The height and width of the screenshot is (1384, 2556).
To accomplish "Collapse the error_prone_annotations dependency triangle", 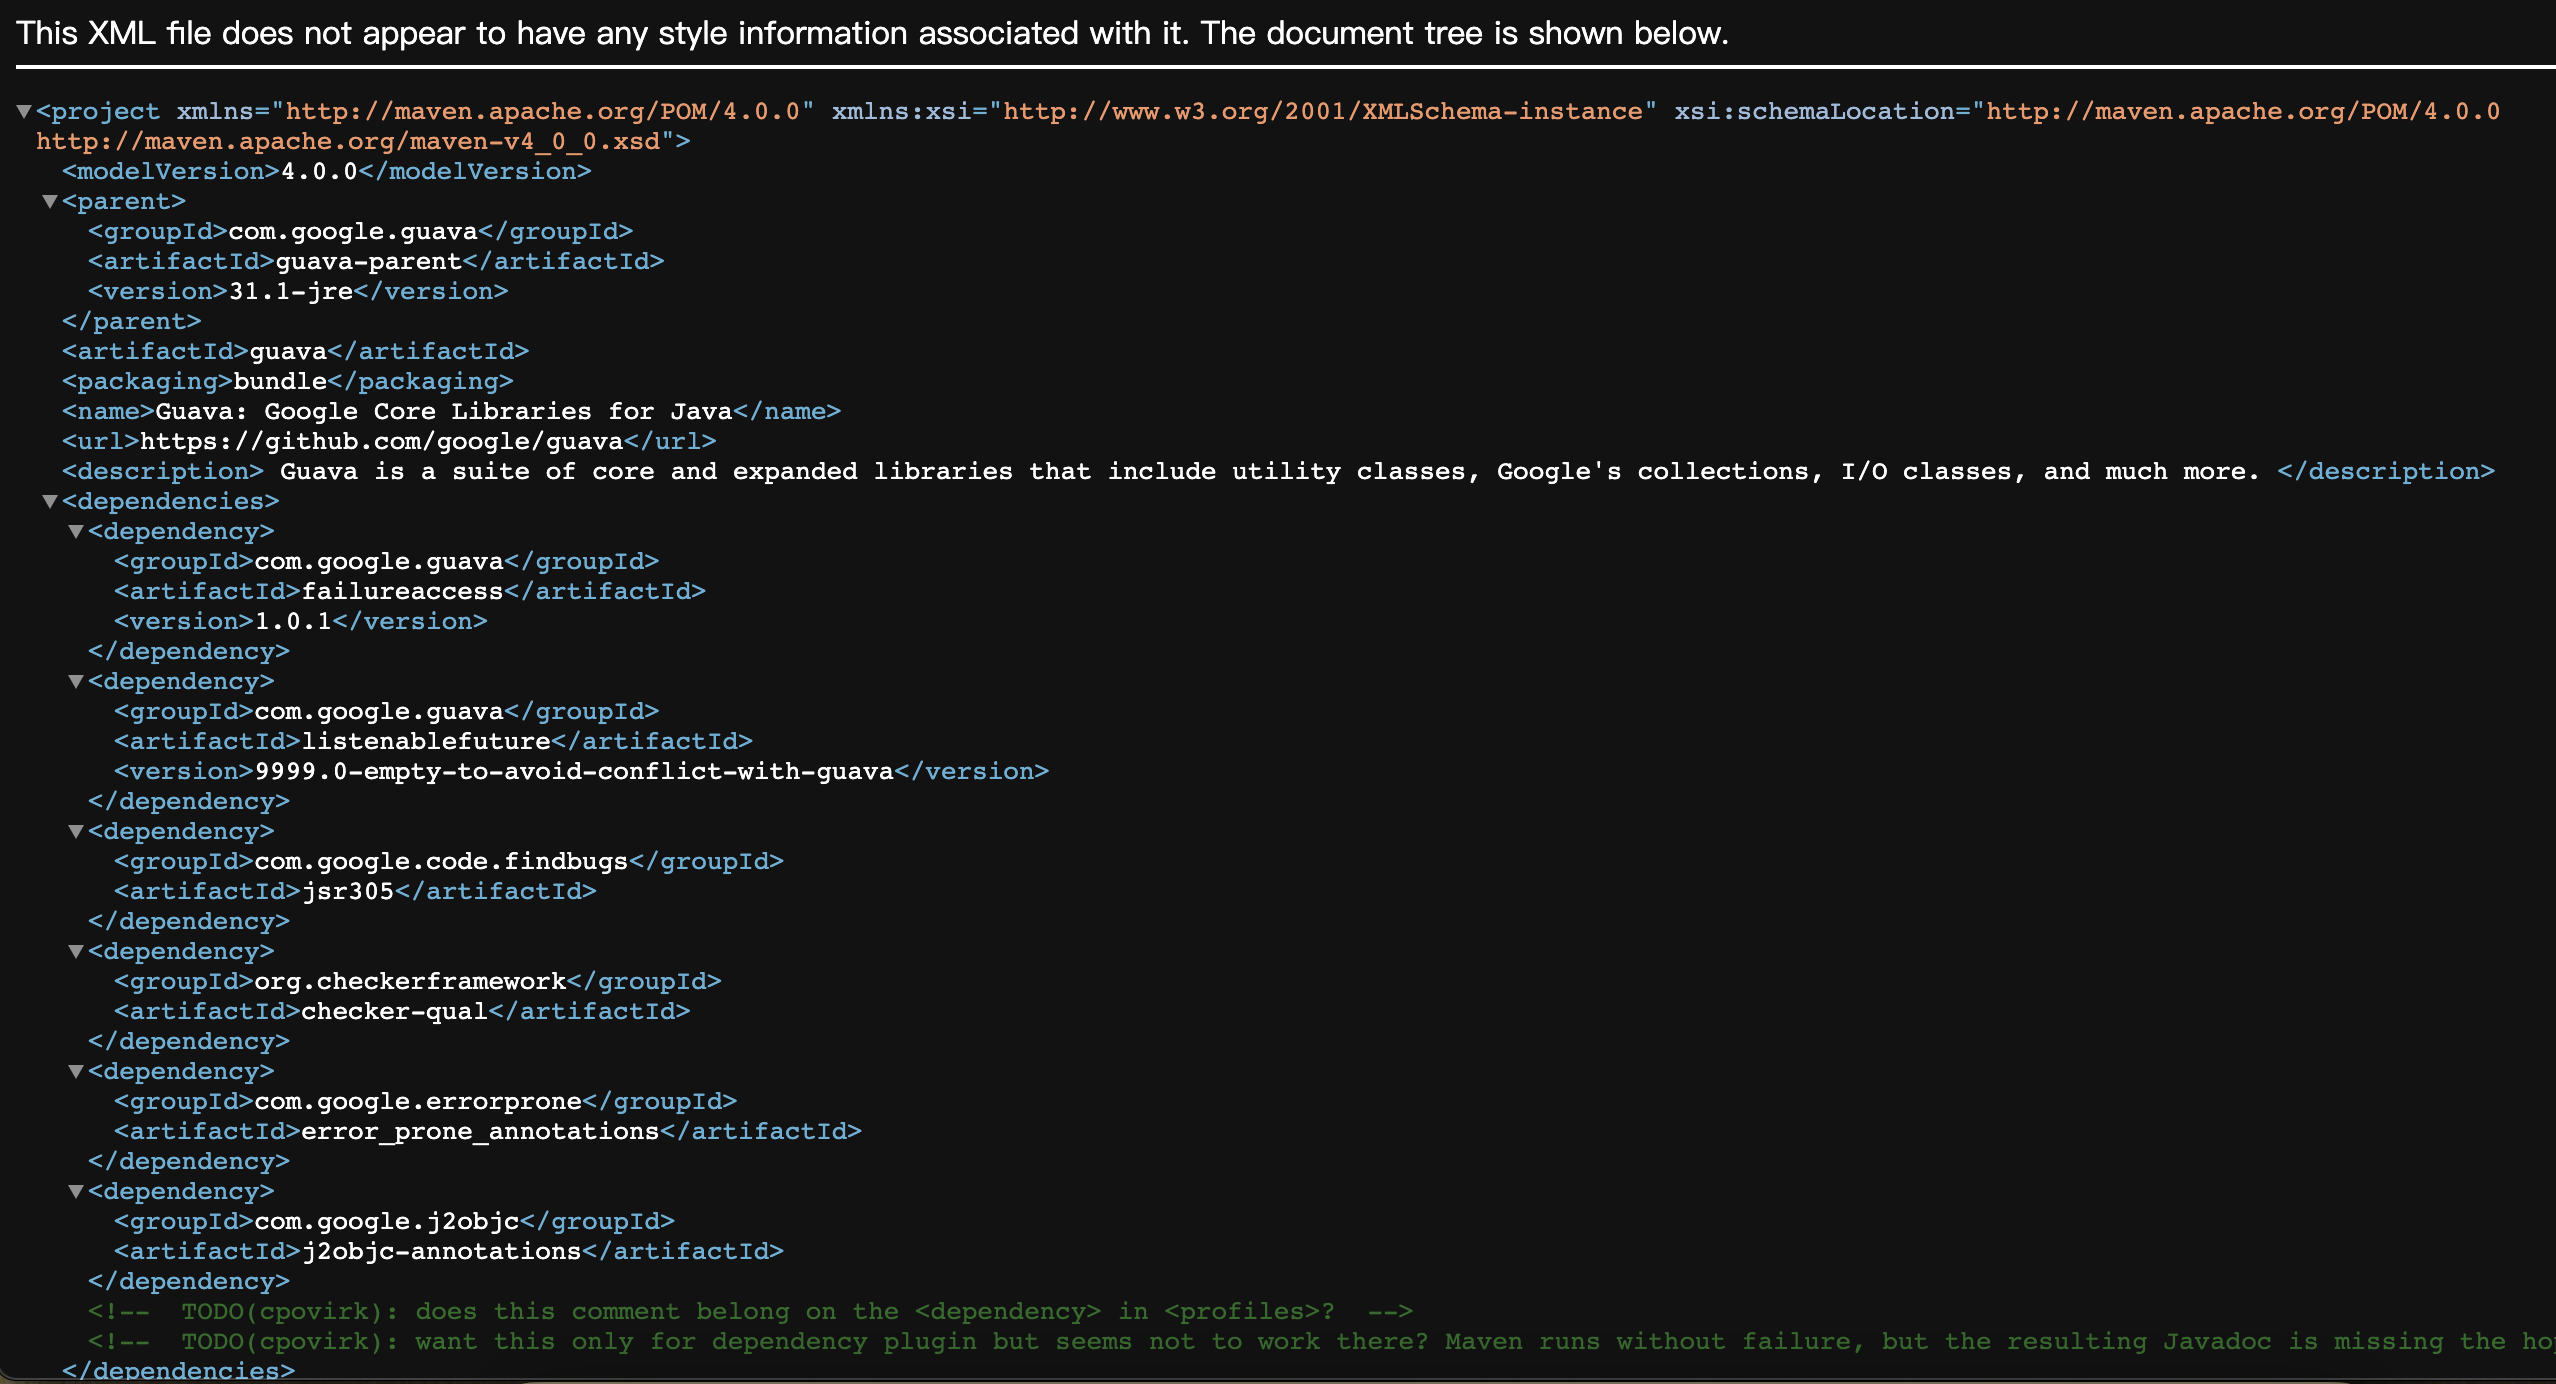I will pos(76,1071).
